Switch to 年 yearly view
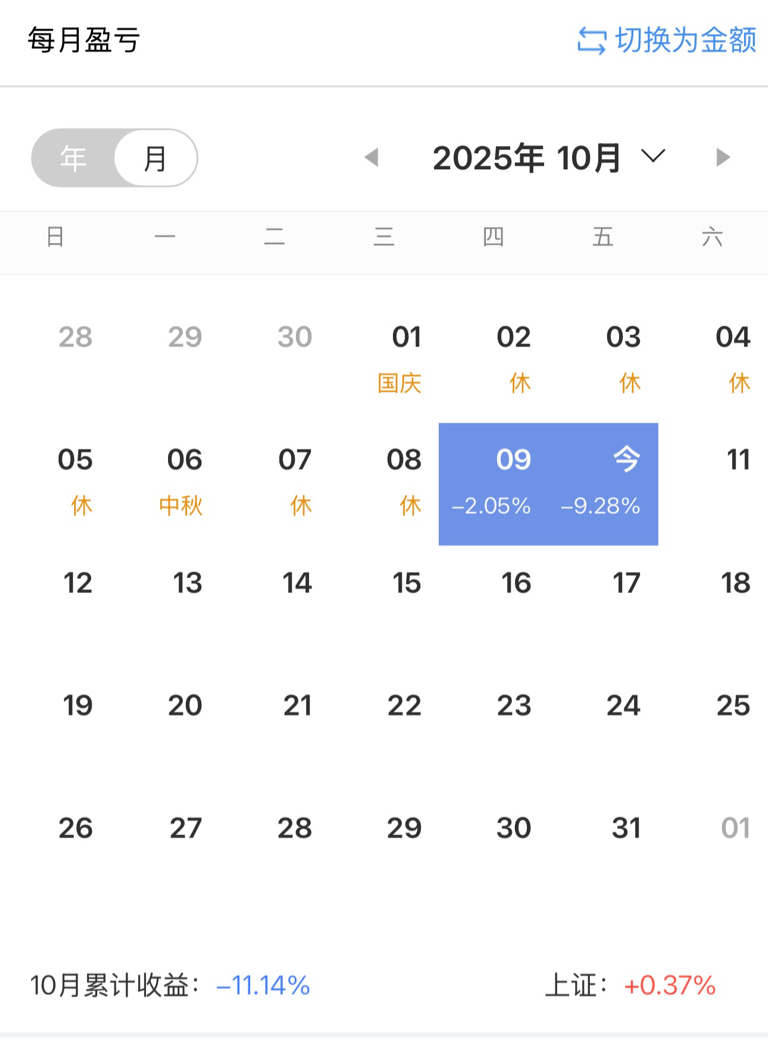The height and width of the screenshot is (1038, 768). click(73, 158)
